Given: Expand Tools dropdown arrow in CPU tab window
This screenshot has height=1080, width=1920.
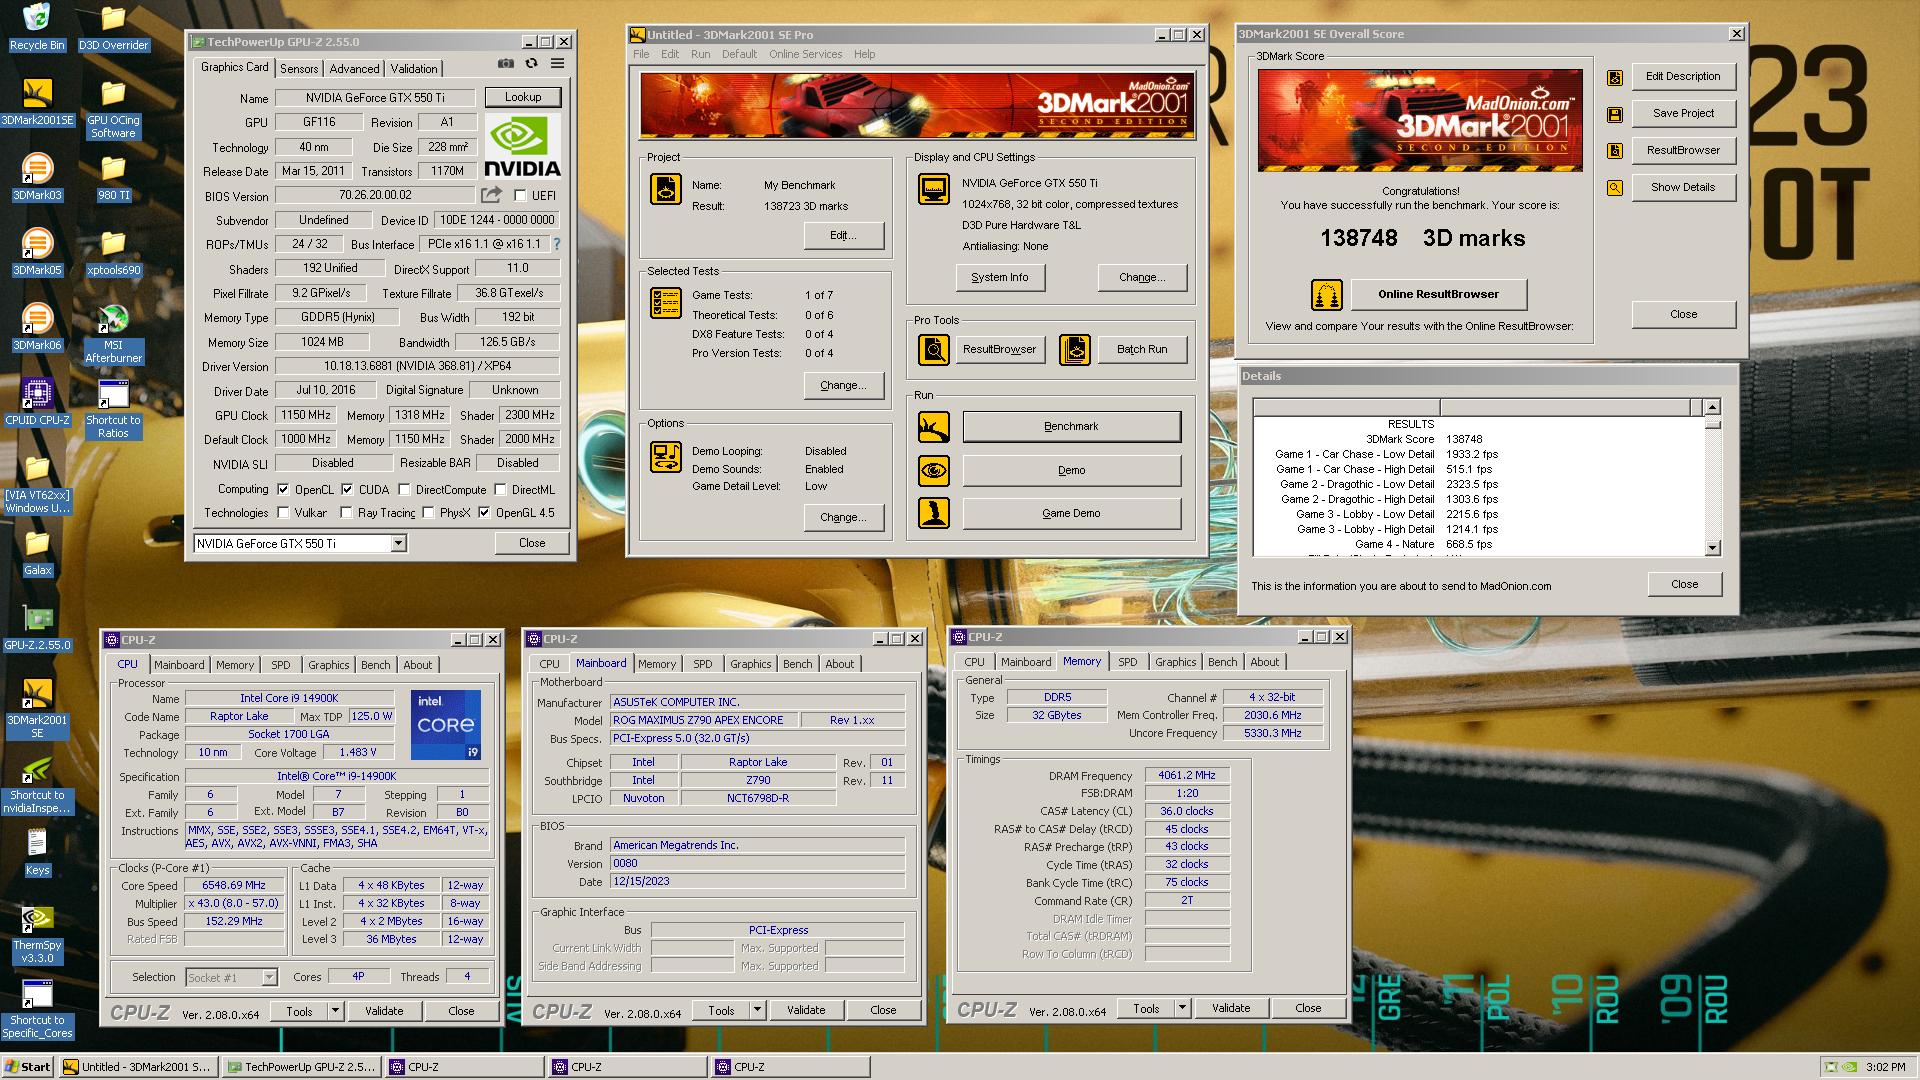Looking at the screenshot, I should [336, 1011].
